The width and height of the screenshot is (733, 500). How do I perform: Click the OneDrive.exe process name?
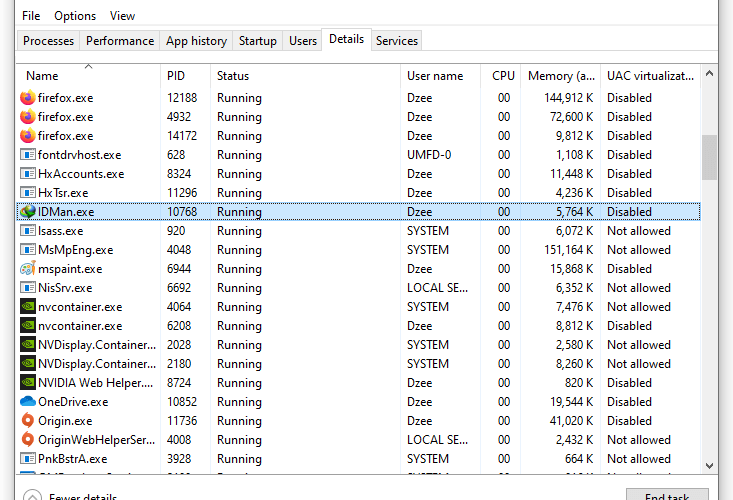pos(73,402)
